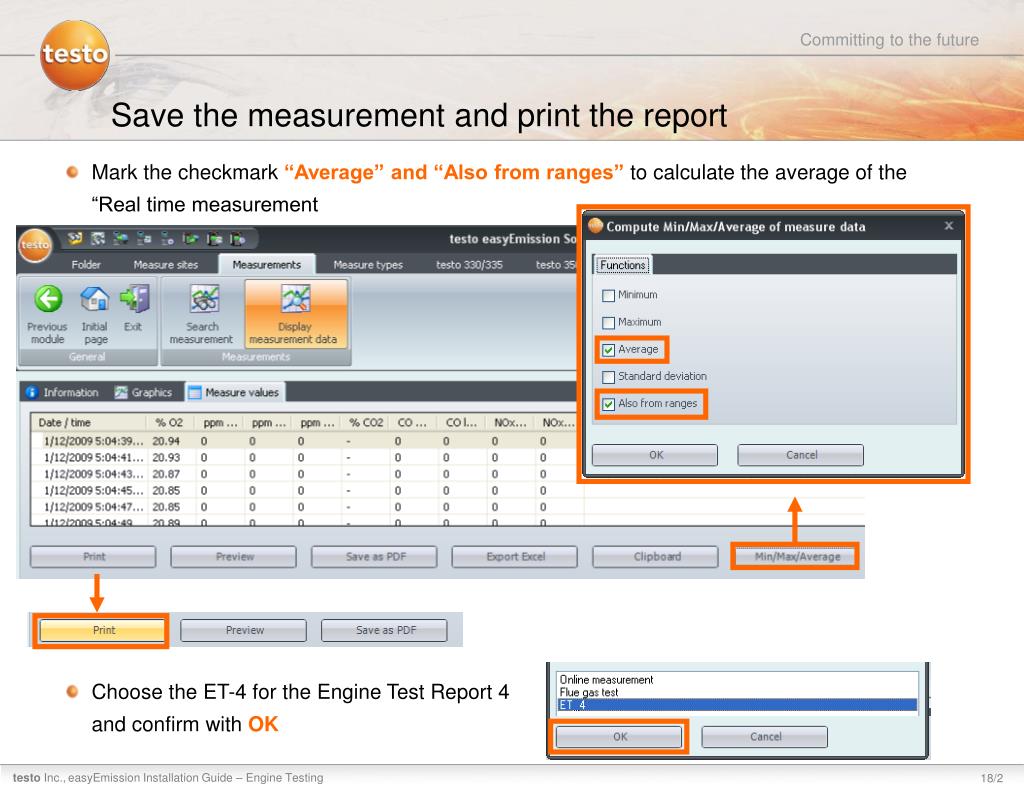Click Save as PDF beside Export Excel
1024x791 pixels.
(375, 557)
